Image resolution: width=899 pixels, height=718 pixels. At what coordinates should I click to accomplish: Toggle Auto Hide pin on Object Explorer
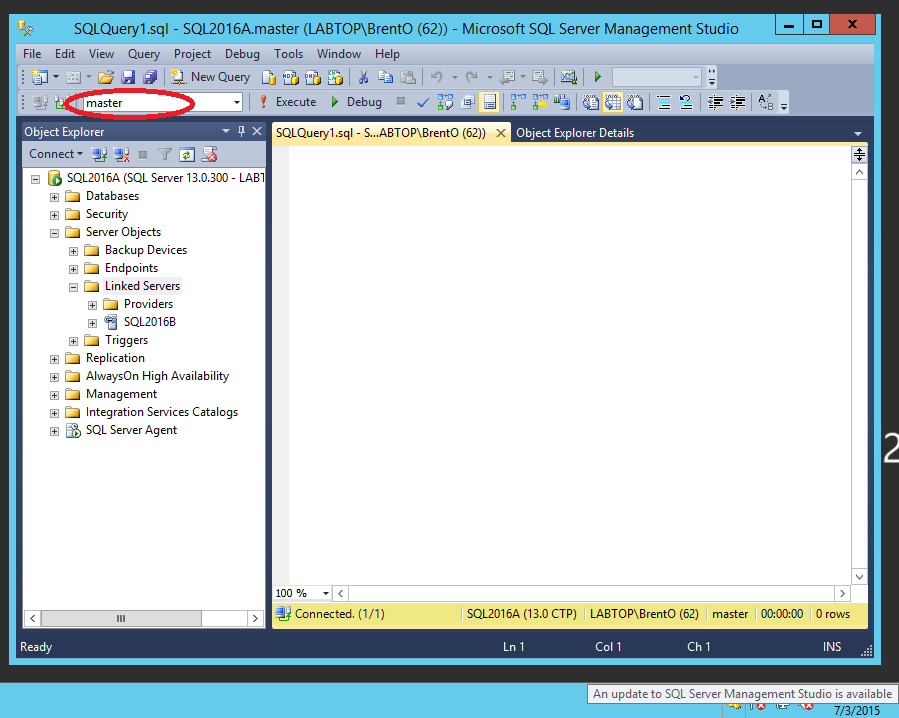241,131
